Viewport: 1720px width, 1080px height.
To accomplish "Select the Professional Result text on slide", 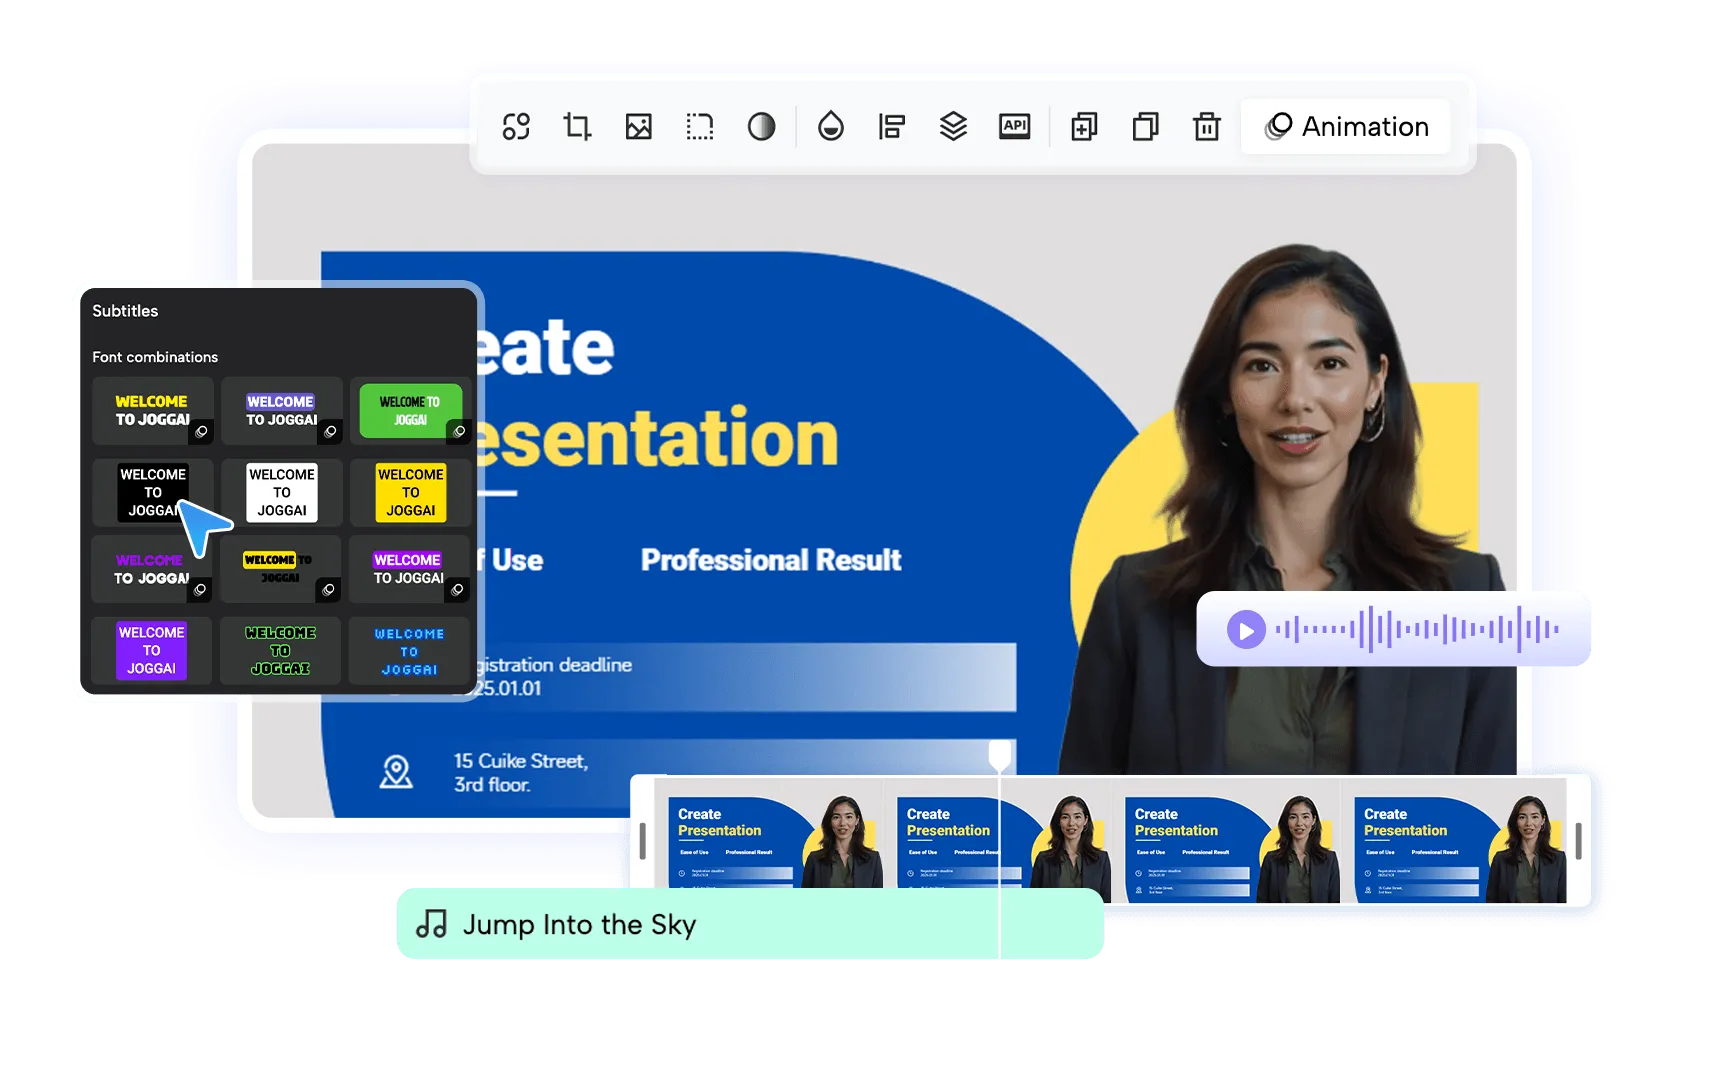I will coord(771,560).
